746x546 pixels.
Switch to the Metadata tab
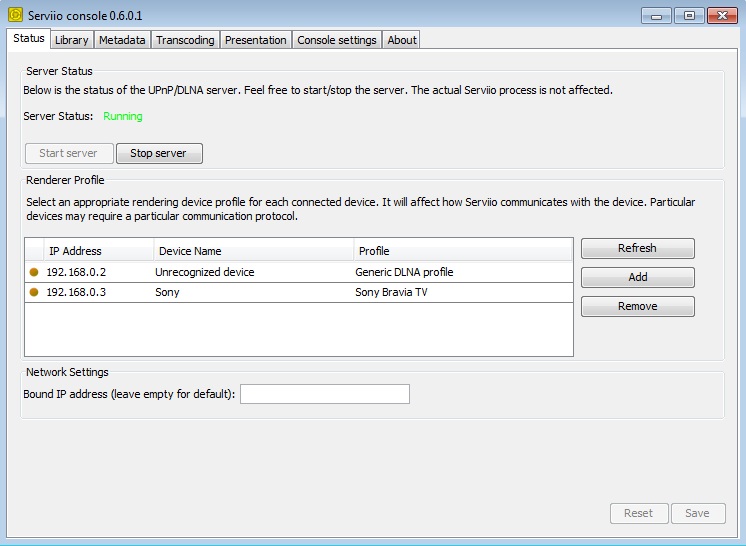[x=122, y=40]
